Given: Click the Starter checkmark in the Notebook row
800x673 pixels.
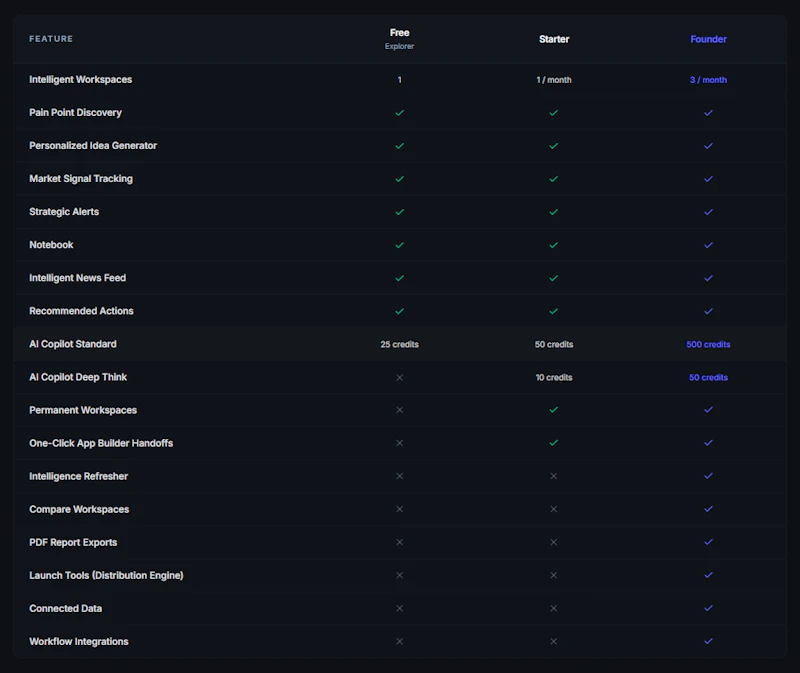Looking at the screenshot, I should coord(554,245).
